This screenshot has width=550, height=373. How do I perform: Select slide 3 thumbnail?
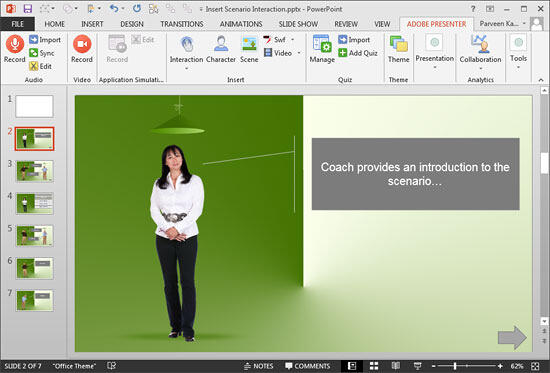click(34, 171)
